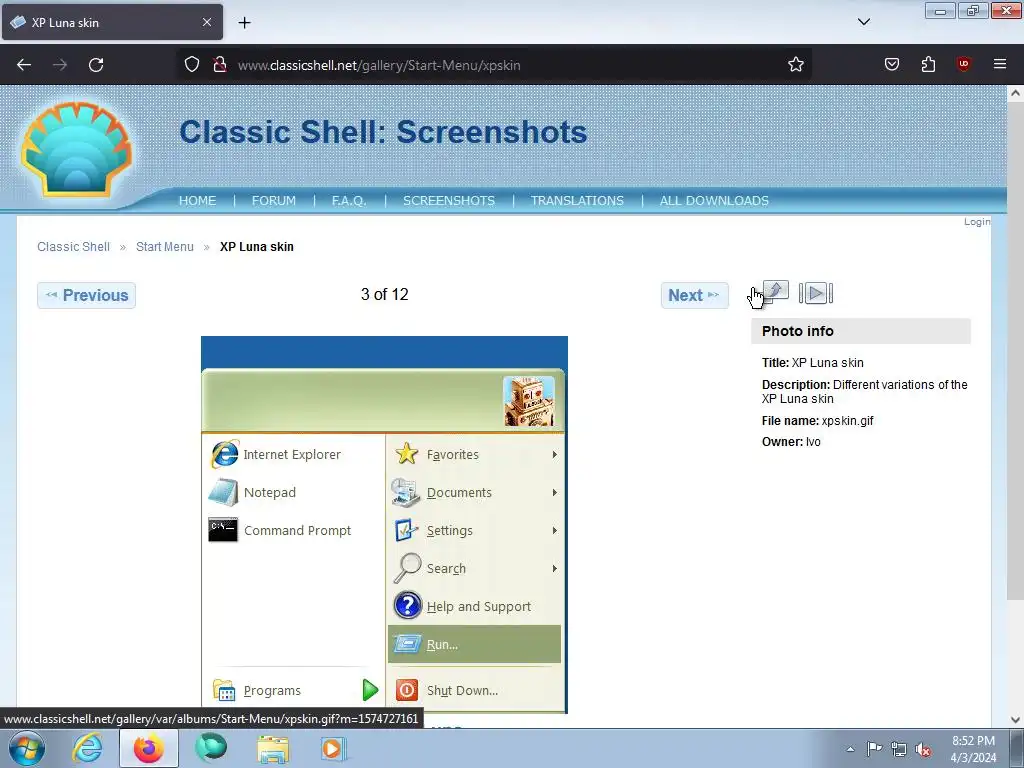Bookmark this page with the star icon
Image resolution: width=1024 pixels, height=768 pixels.
coord(795,65)
